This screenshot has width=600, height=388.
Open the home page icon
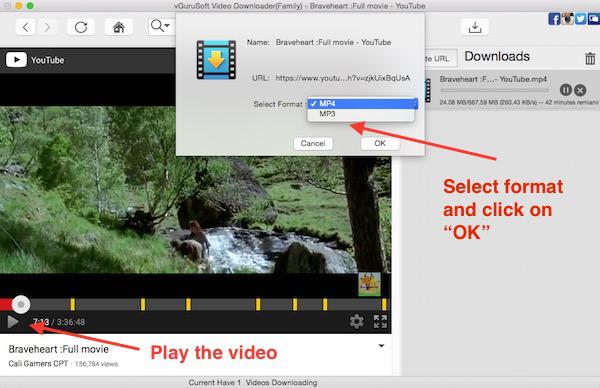[x=119, y=27]
